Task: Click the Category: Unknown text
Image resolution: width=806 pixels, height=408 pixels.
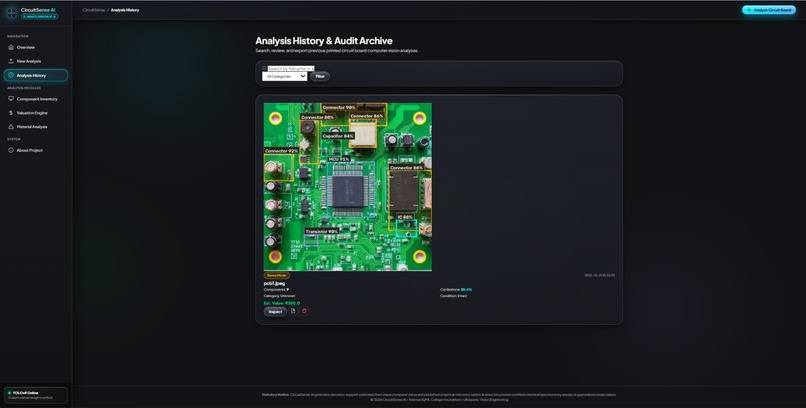Action: (280, 296)
